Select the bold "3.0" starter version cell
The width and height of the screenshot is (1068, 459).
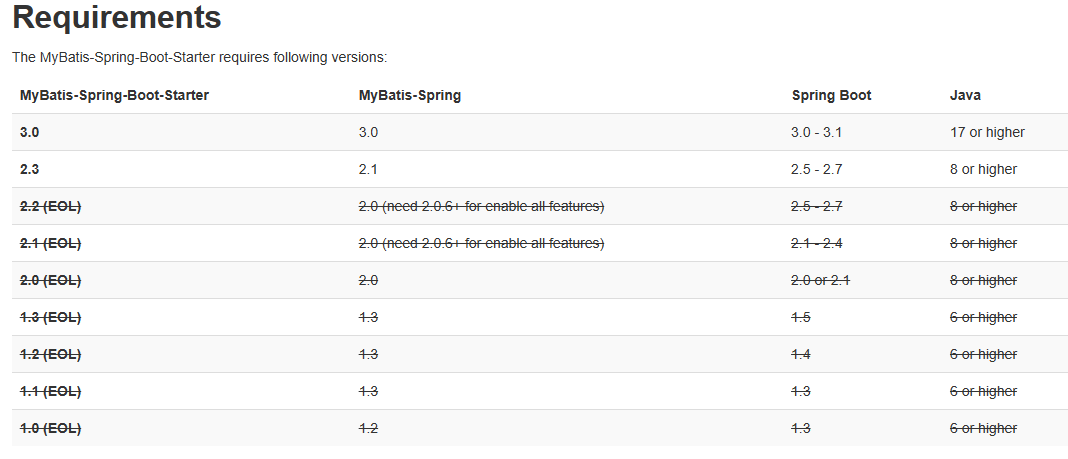(30, 132)
